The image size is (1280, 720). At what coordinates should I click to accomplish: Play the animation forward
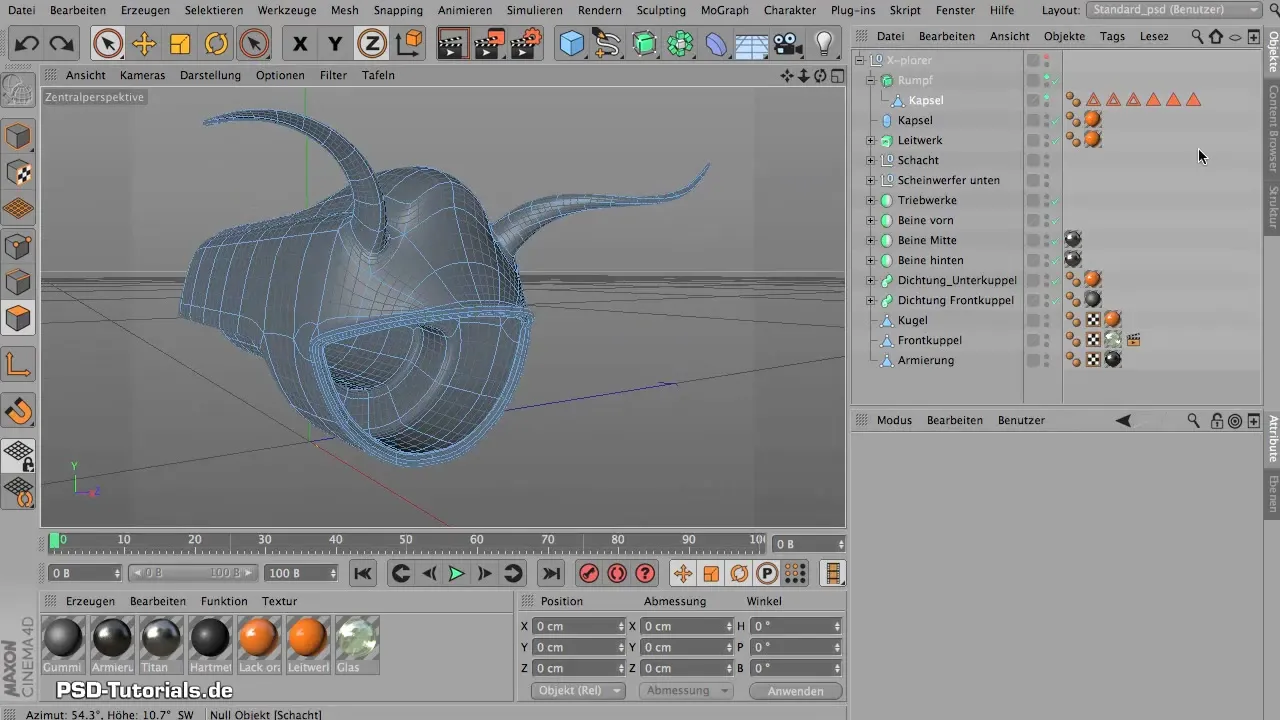coord(456,573)
